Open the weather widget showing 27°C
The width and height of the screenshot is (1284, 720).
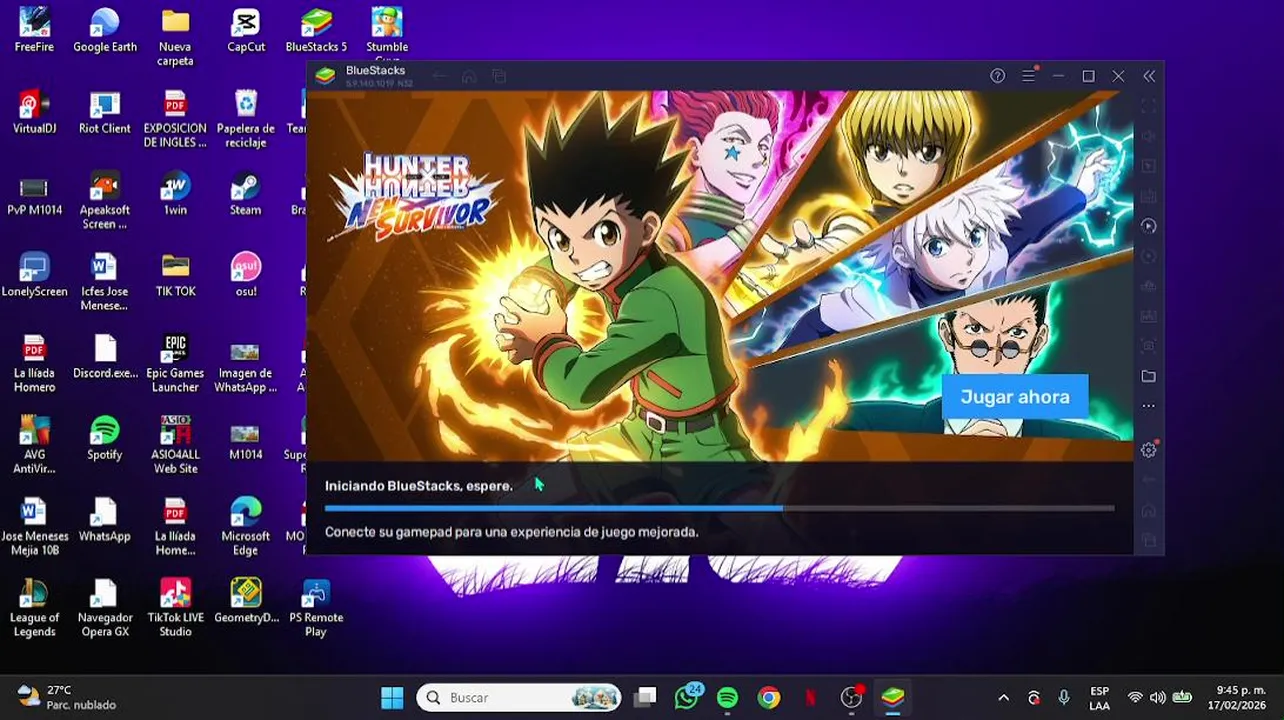point(66,697)
